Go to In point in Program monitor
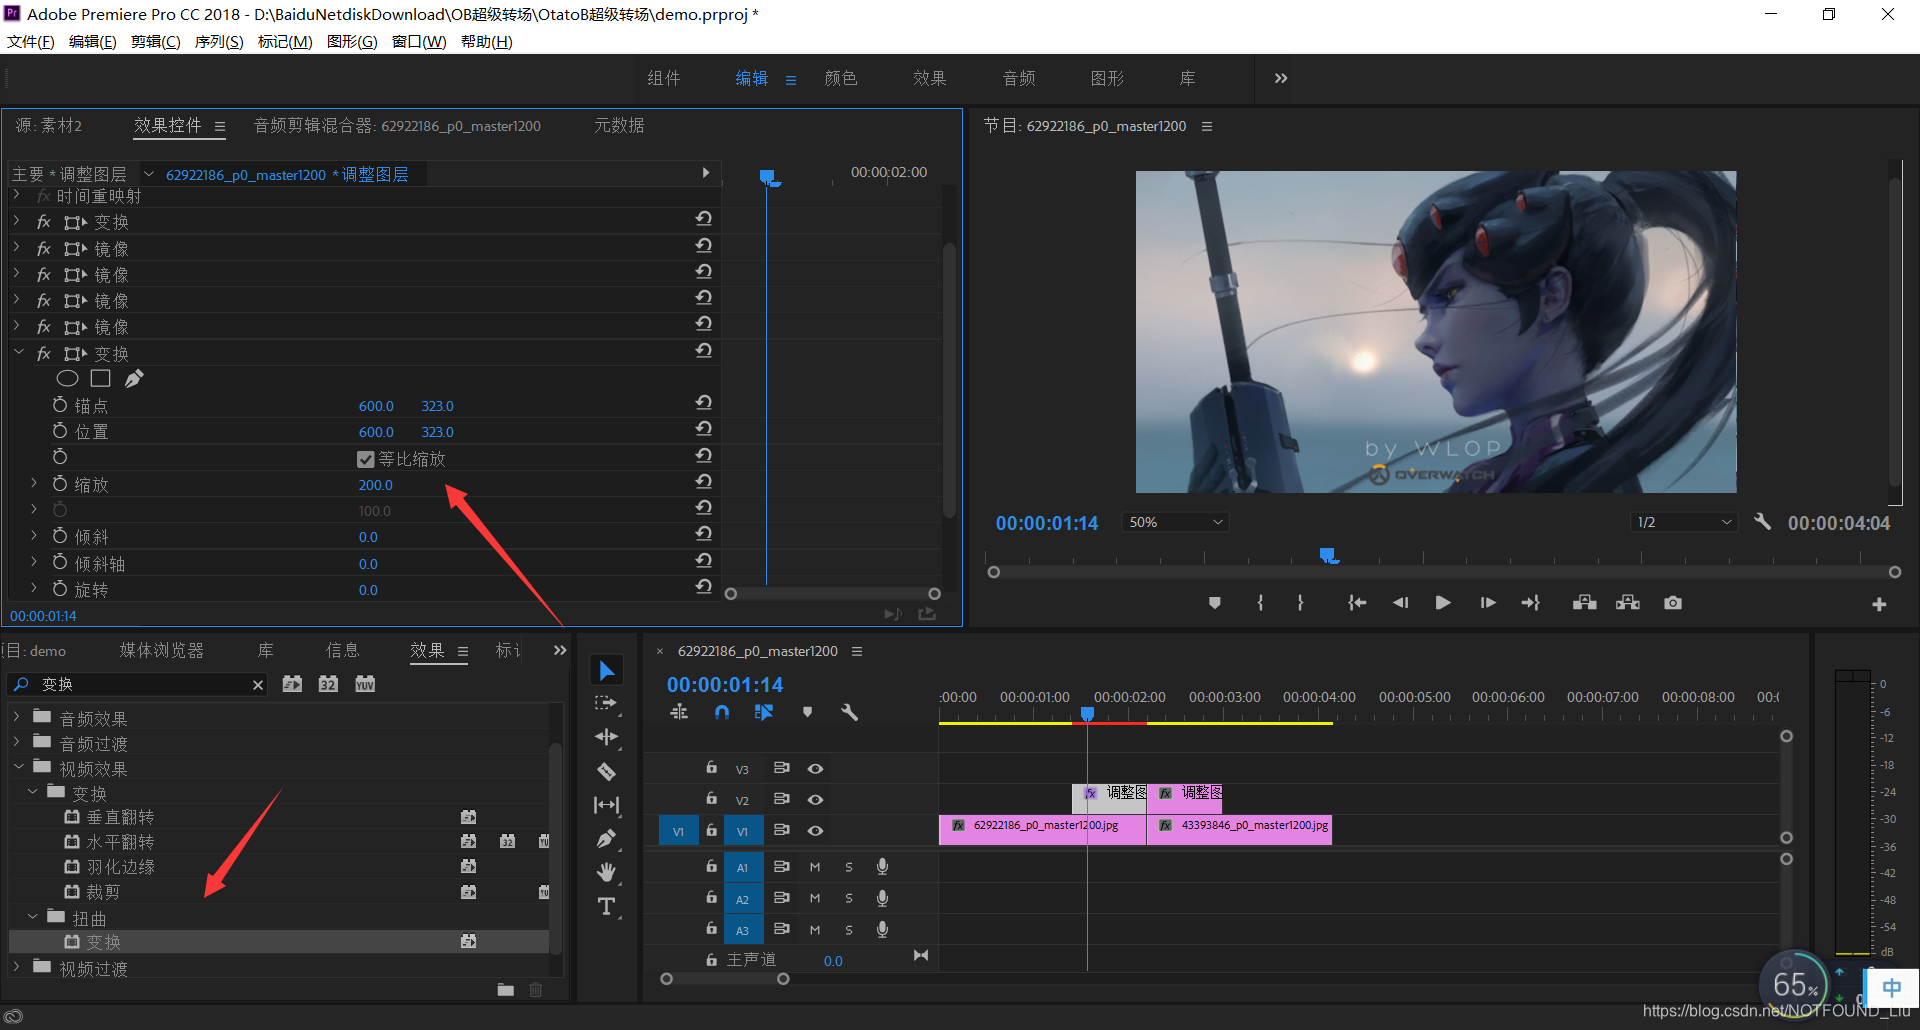The image size is (1920, 1030). coord(1357,603)
